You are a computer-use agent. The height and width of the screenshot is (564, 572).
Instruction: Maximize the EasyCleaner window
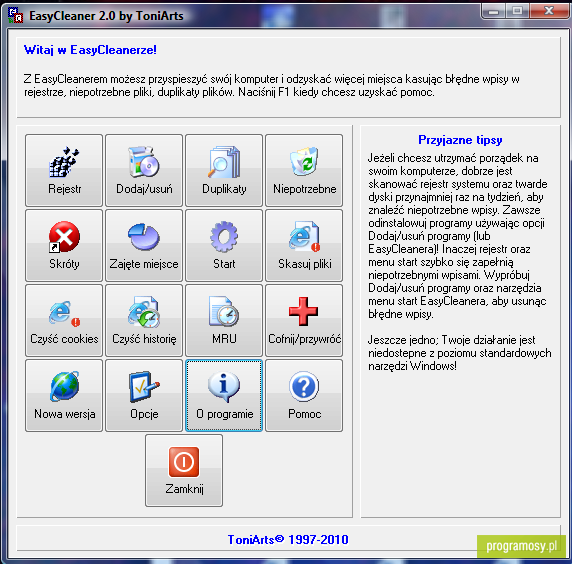click(x=517, y=11)
